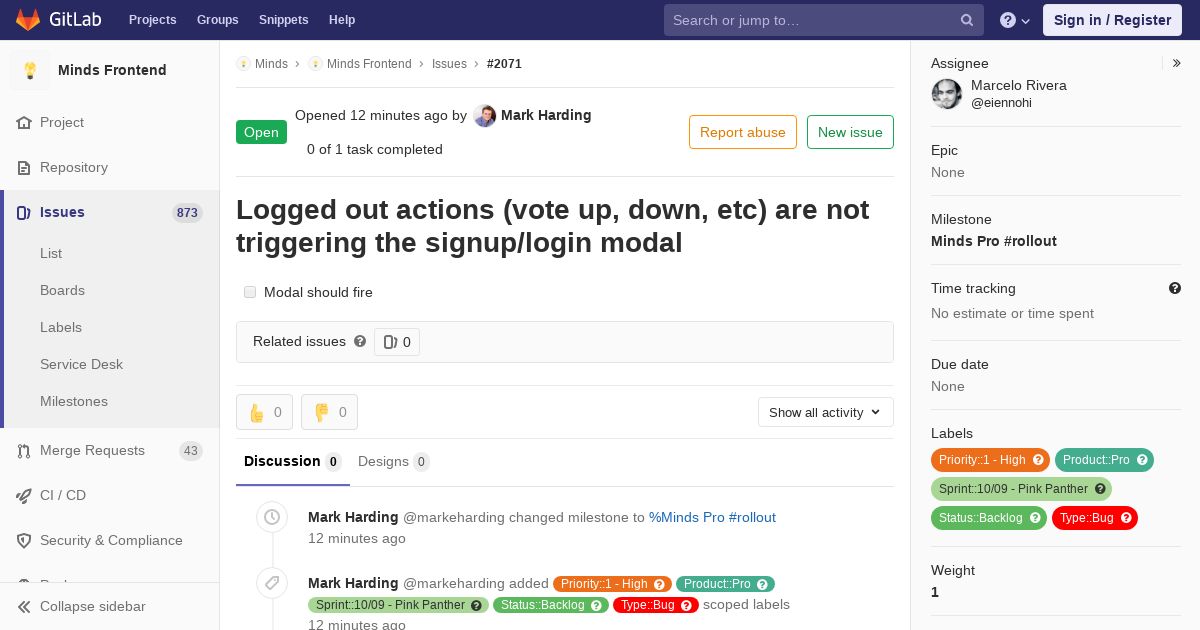Viewport: 1200px width, 630px height.
Task: Switch to the Designs tab
Action: click(383, 461)
